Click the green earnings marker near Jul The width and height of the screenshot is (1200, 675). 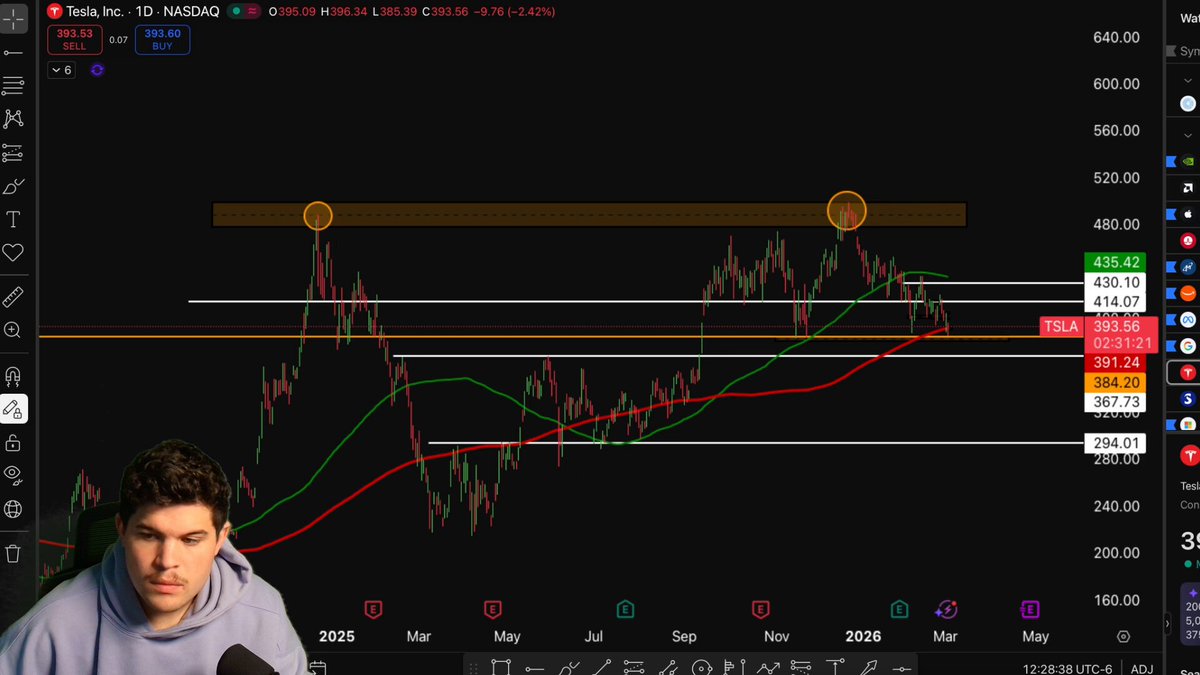625,608
